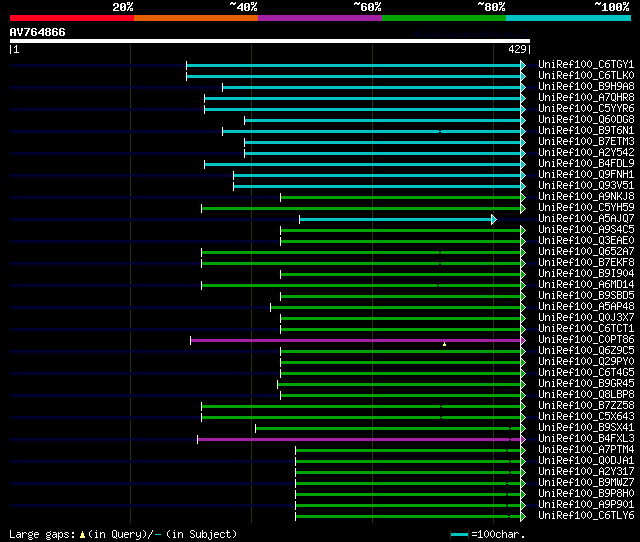The image size is (640, 542).
Task: Click the UniRef100_C6TCT1 label
Action: click(586, 329)
